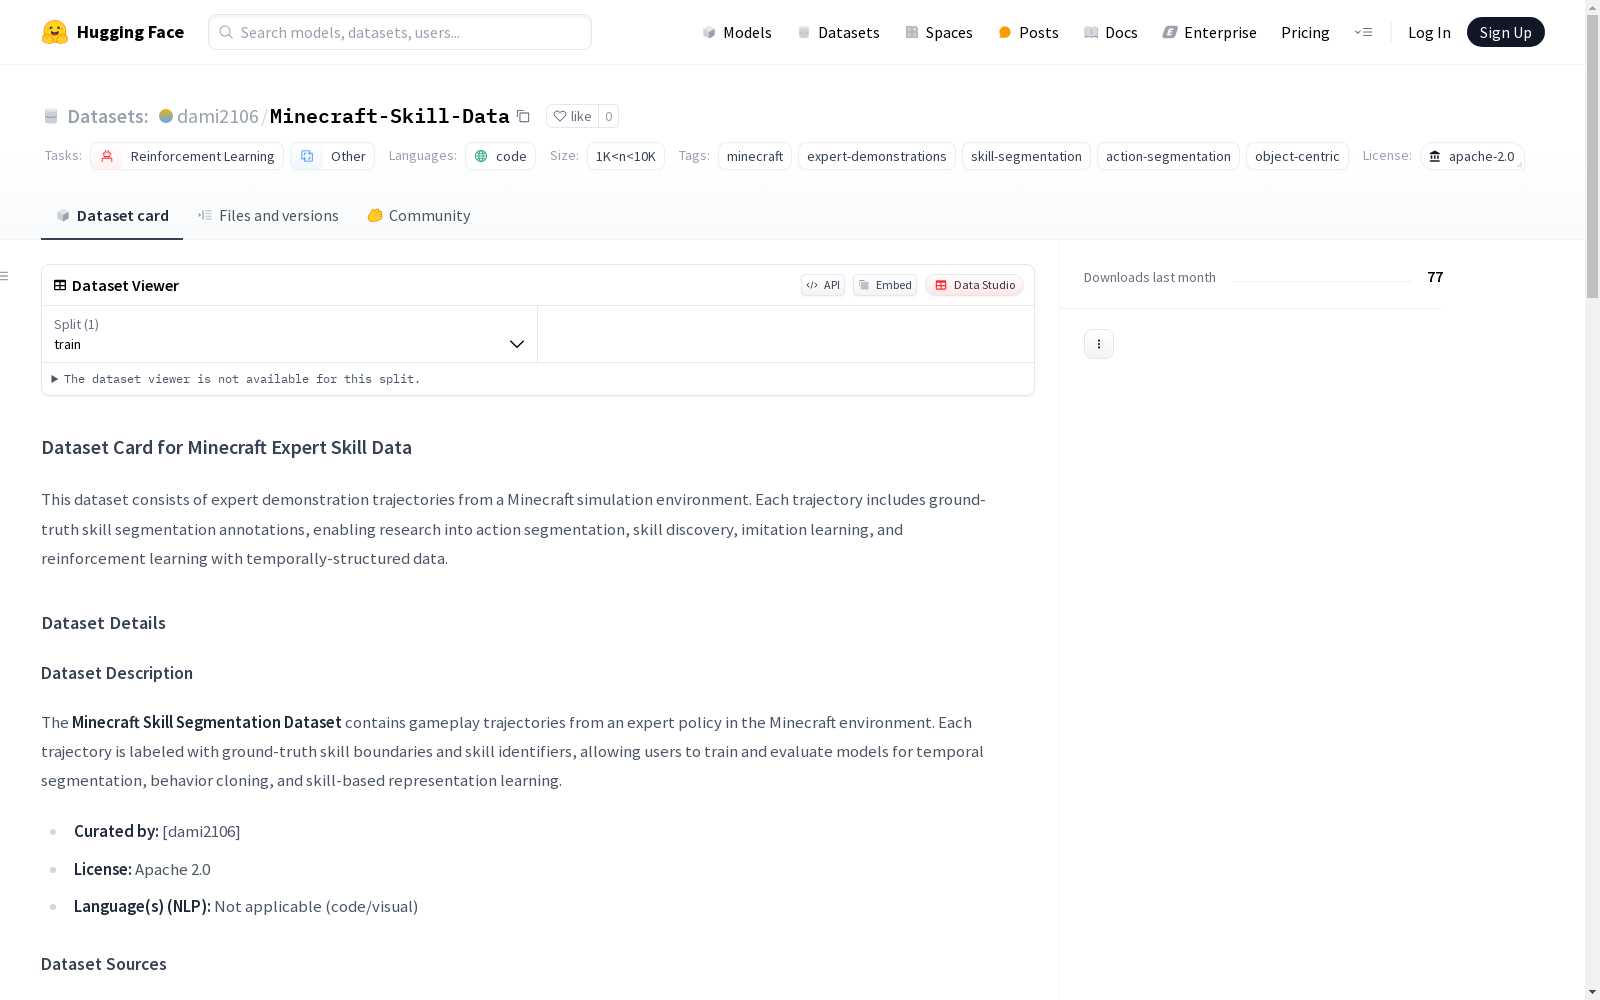Click the expert-demonstrations tag
The height and width of the screenshot is (1000, 1600).
tap(877, 156)
